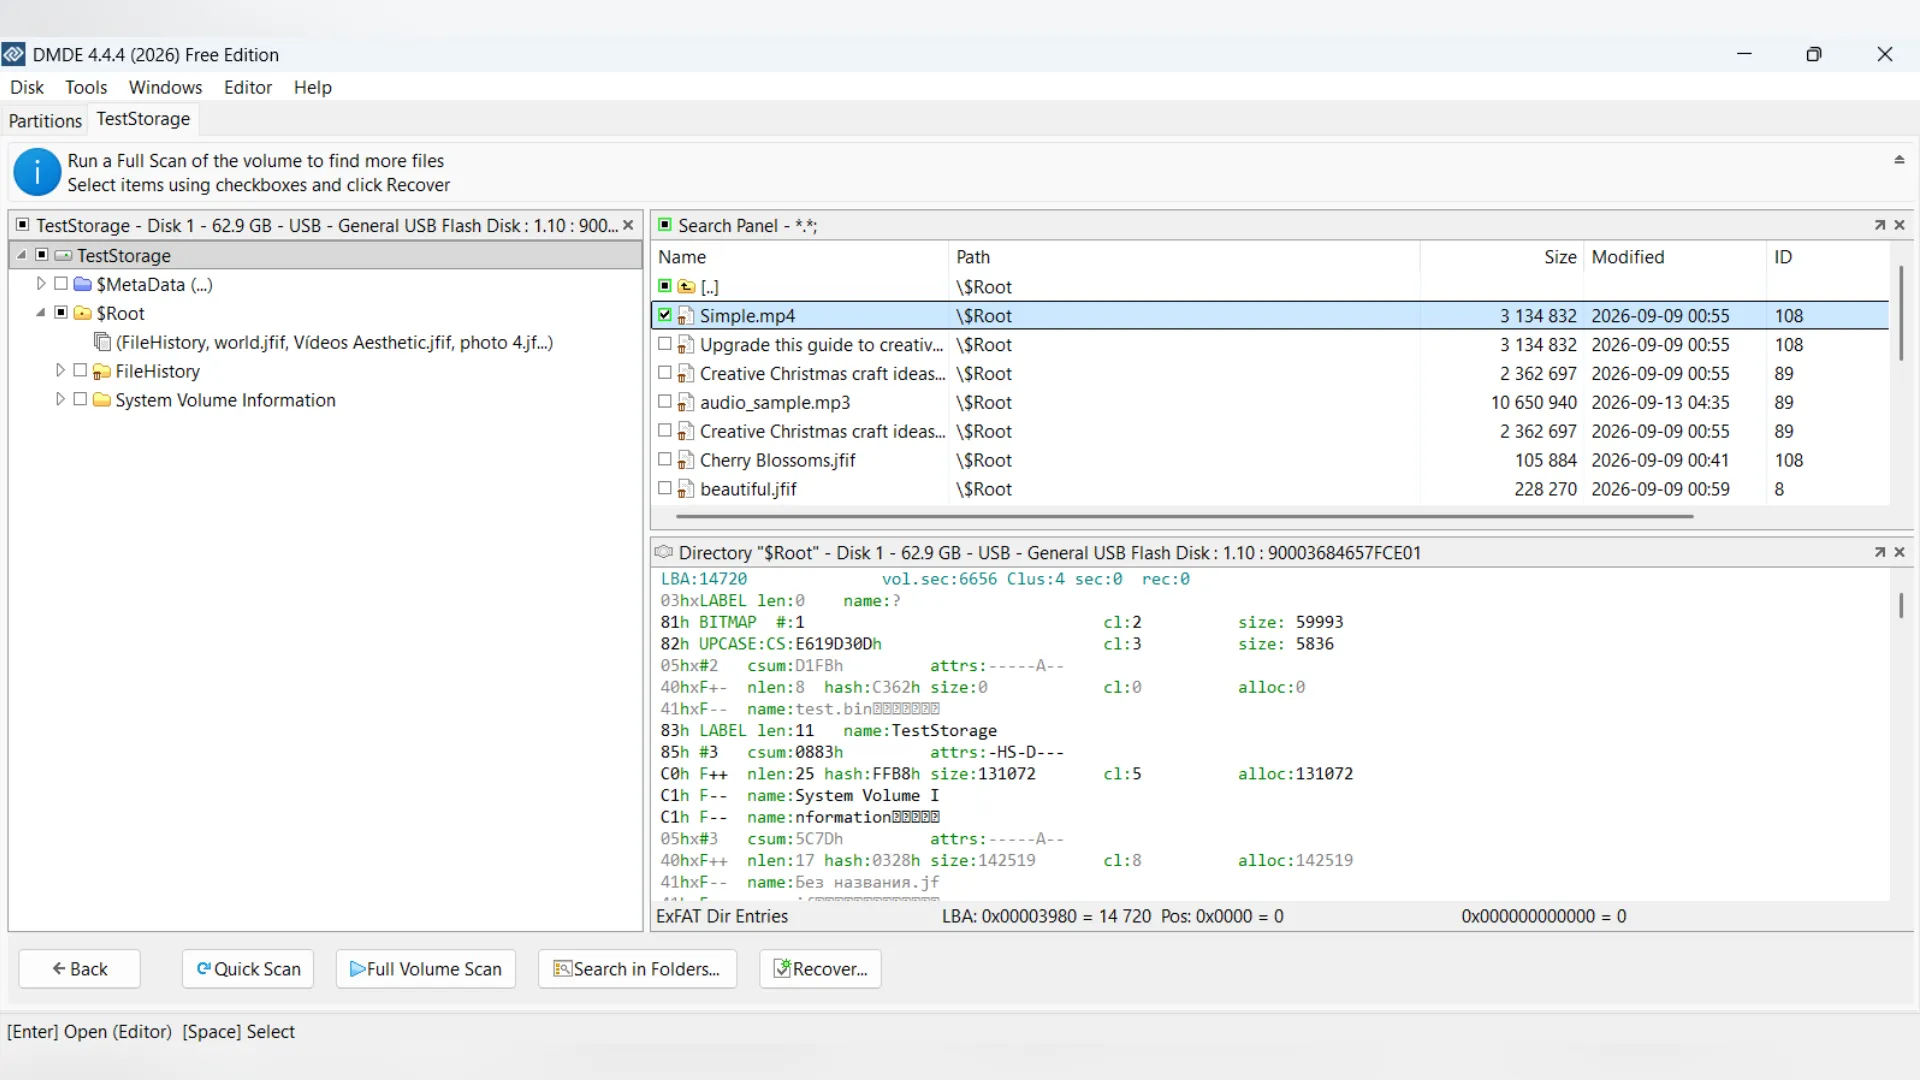Switch to the Partitions tab
The image size is (1920, 1080).
pos(45,120)
